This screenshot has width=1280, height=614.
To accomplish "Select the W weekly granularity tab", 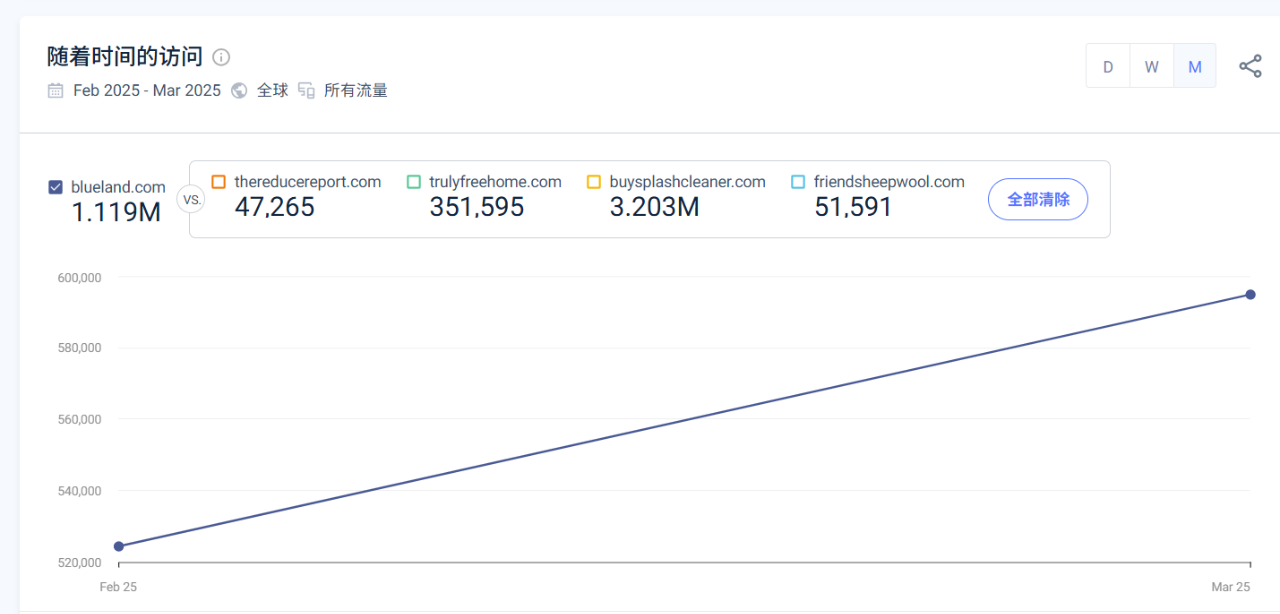I will [1151, 67].
